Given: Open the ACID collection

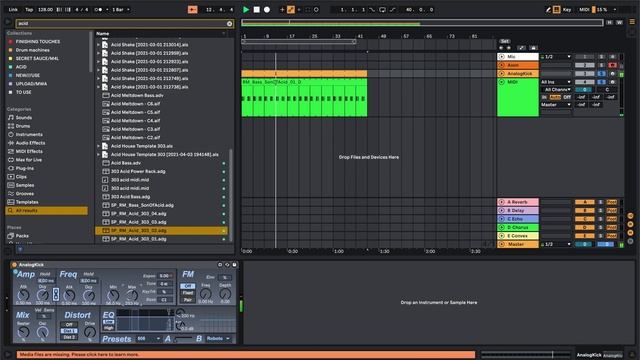Looking at the screenshot, I should pyautogui.click(x=21, y=67).
